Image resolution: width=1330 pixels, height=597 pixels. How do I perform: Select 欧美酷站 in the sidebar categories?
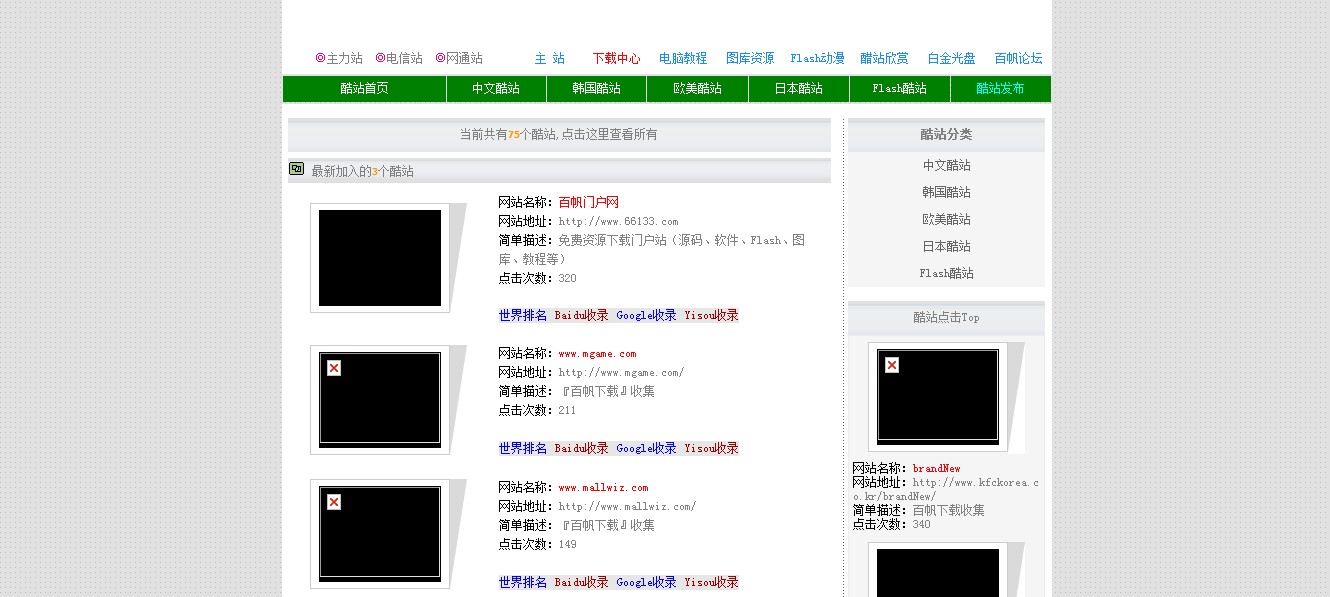point(946,220)
